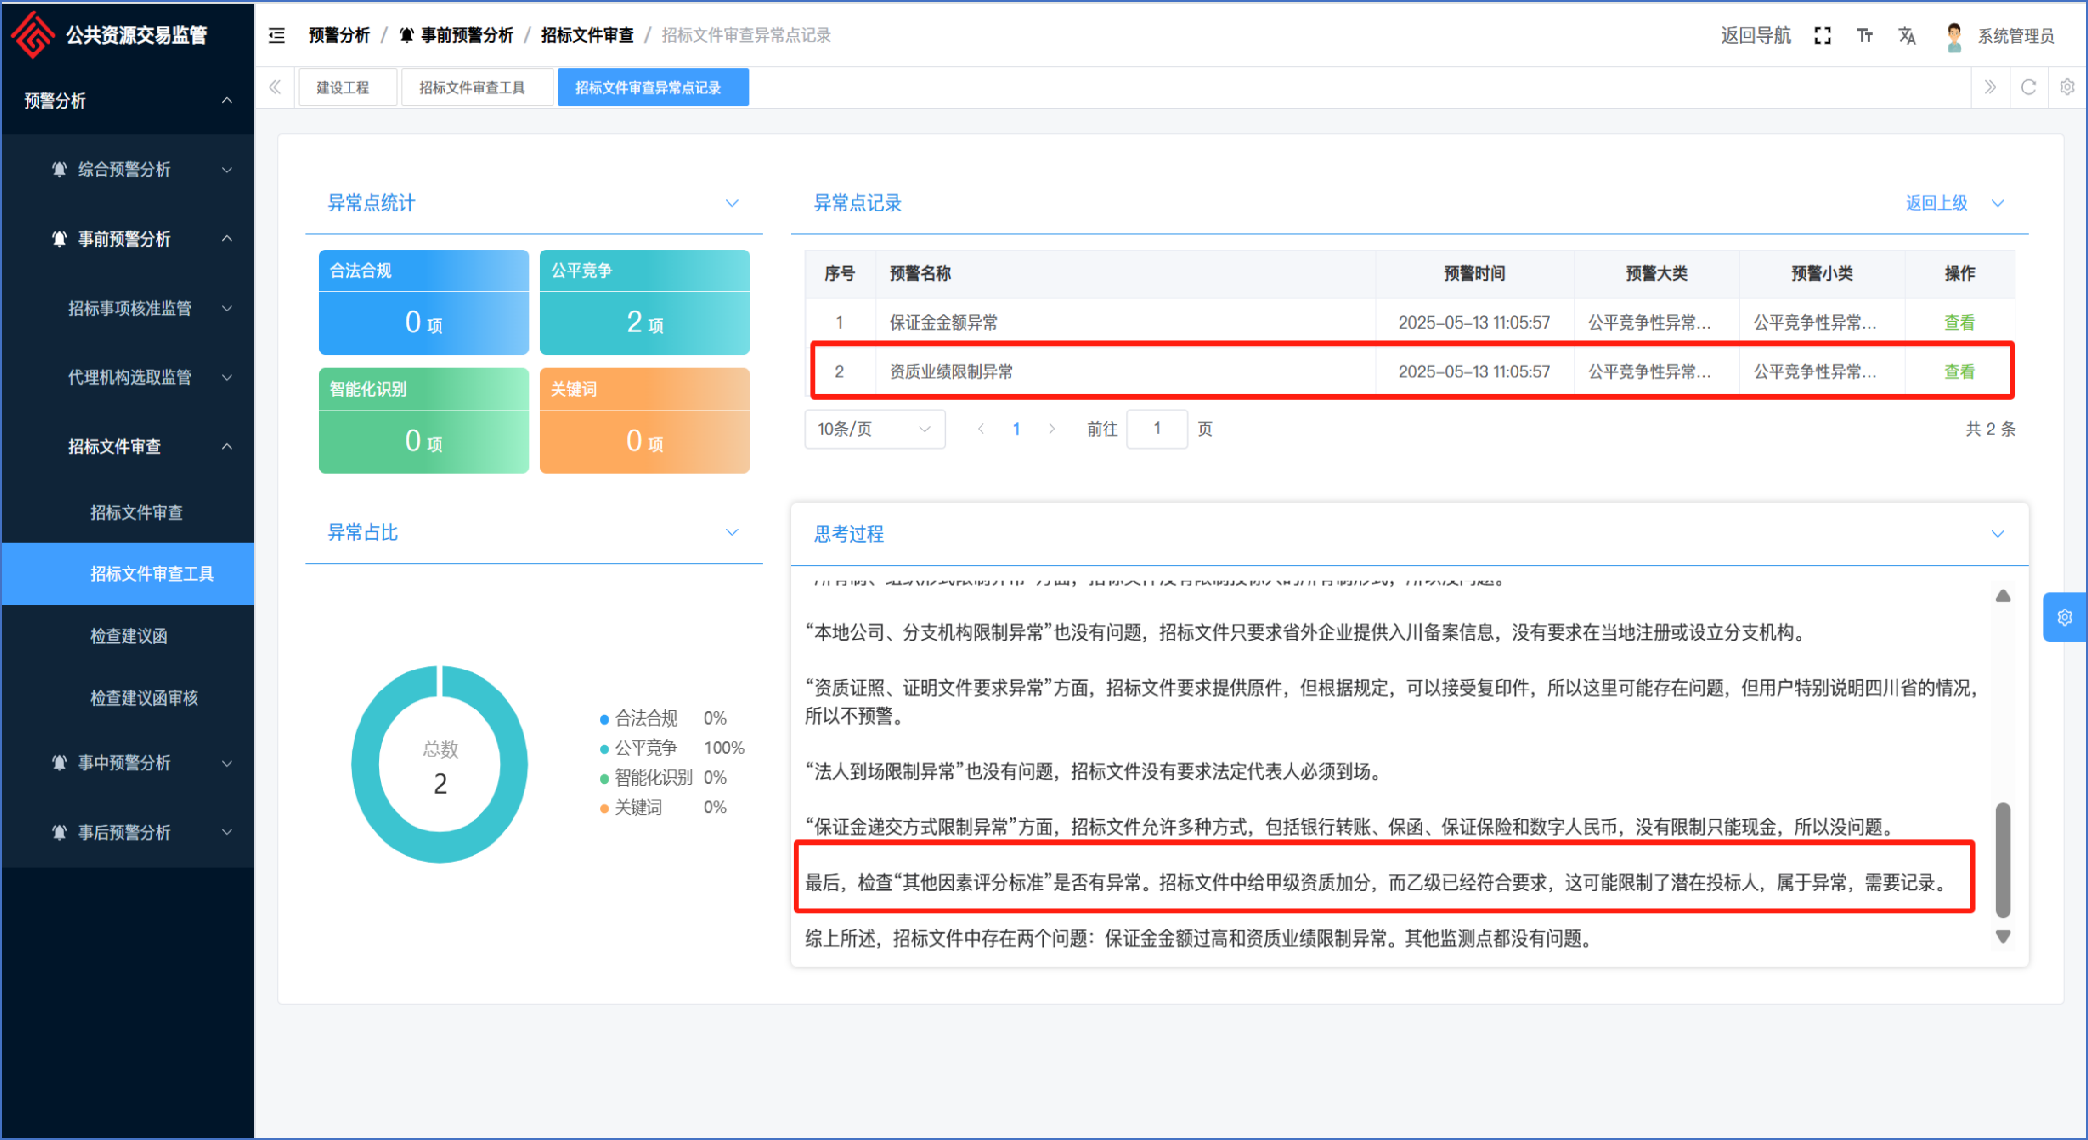This screenshot has height=1140, width=2088.
Task: Click the 返回导航 button
Action: (1755, 36)
